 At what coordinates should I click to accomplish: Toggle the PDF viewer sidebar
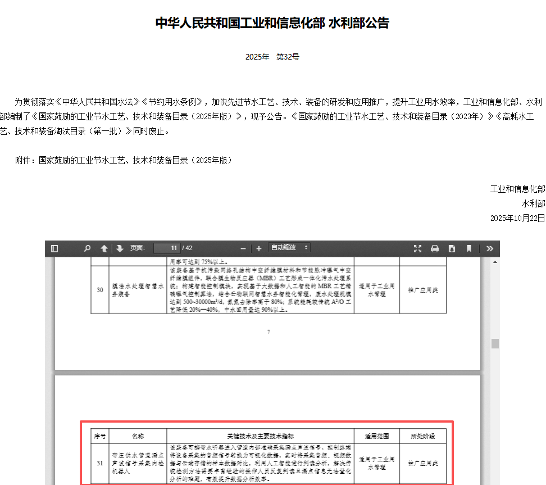(x=54, y=248)
